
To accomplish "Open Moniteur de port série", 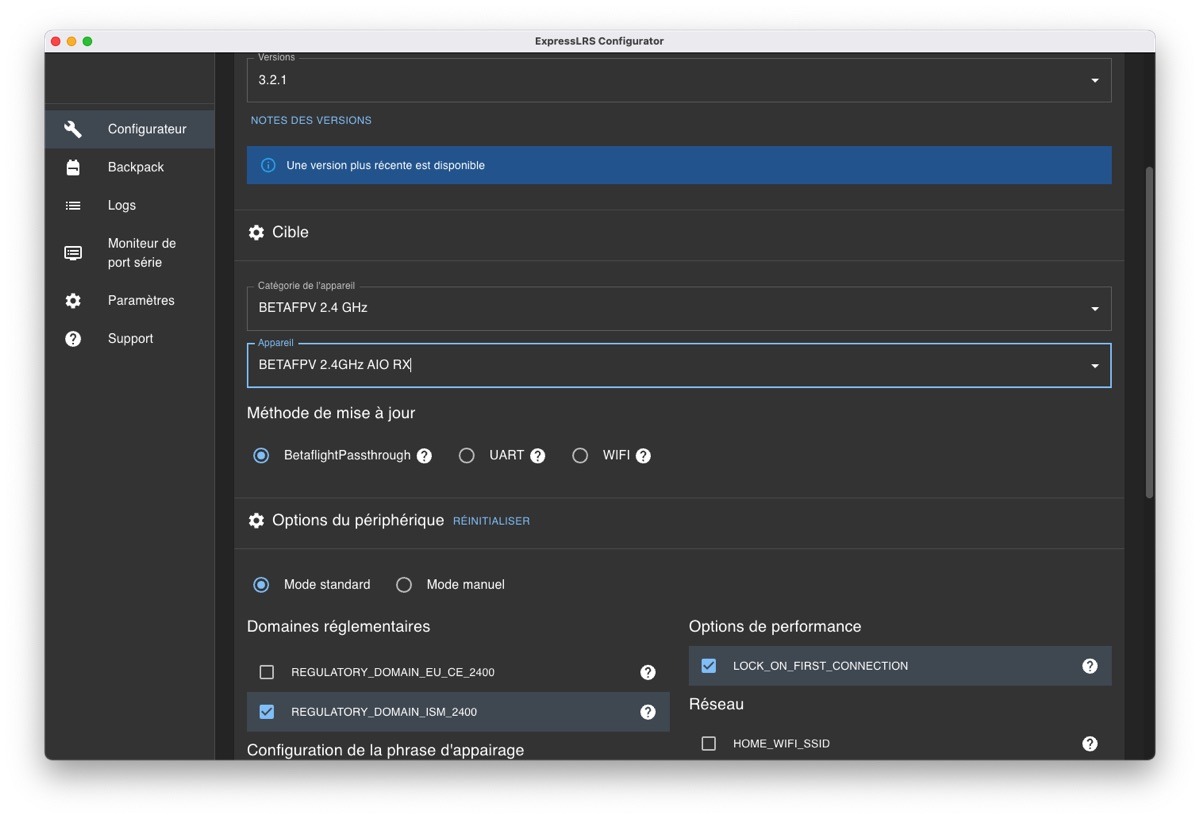I will tap(129, 253).
